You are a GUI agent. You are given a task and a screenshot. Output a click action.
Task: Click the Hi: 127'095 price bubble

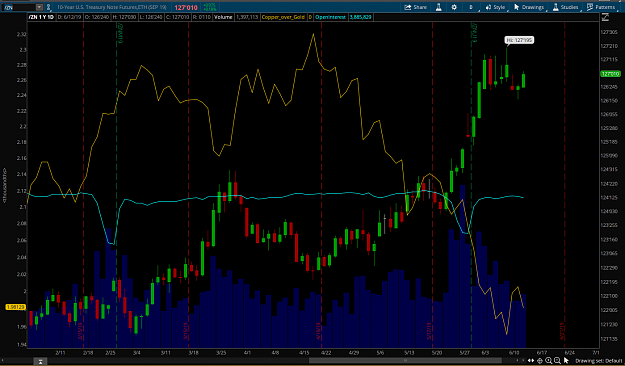pyautogui.click(x=519, y=40)
